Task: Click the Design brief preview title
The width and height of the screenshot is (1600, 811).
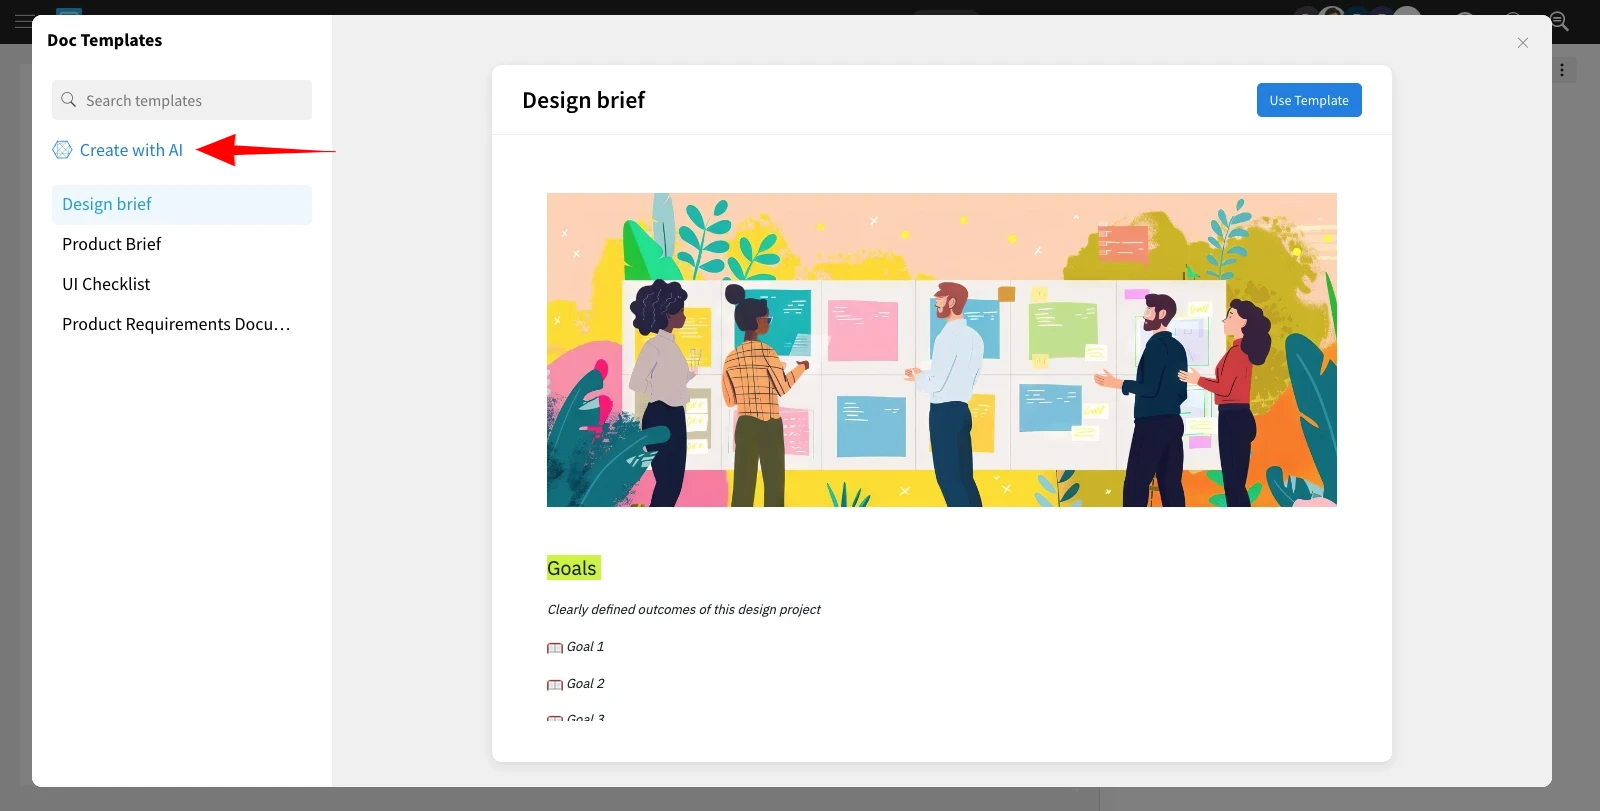Action: pyautogui.click(x=583, y=100)
